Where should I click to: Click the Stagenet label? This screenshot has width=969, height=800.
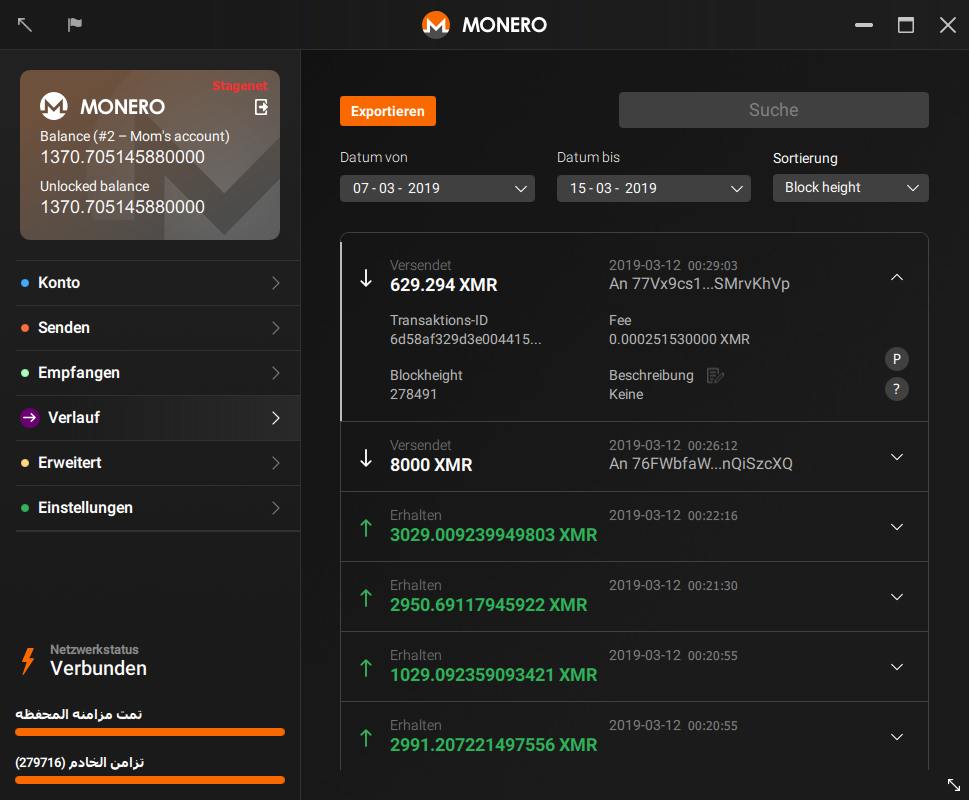click(x=240, y=86)
